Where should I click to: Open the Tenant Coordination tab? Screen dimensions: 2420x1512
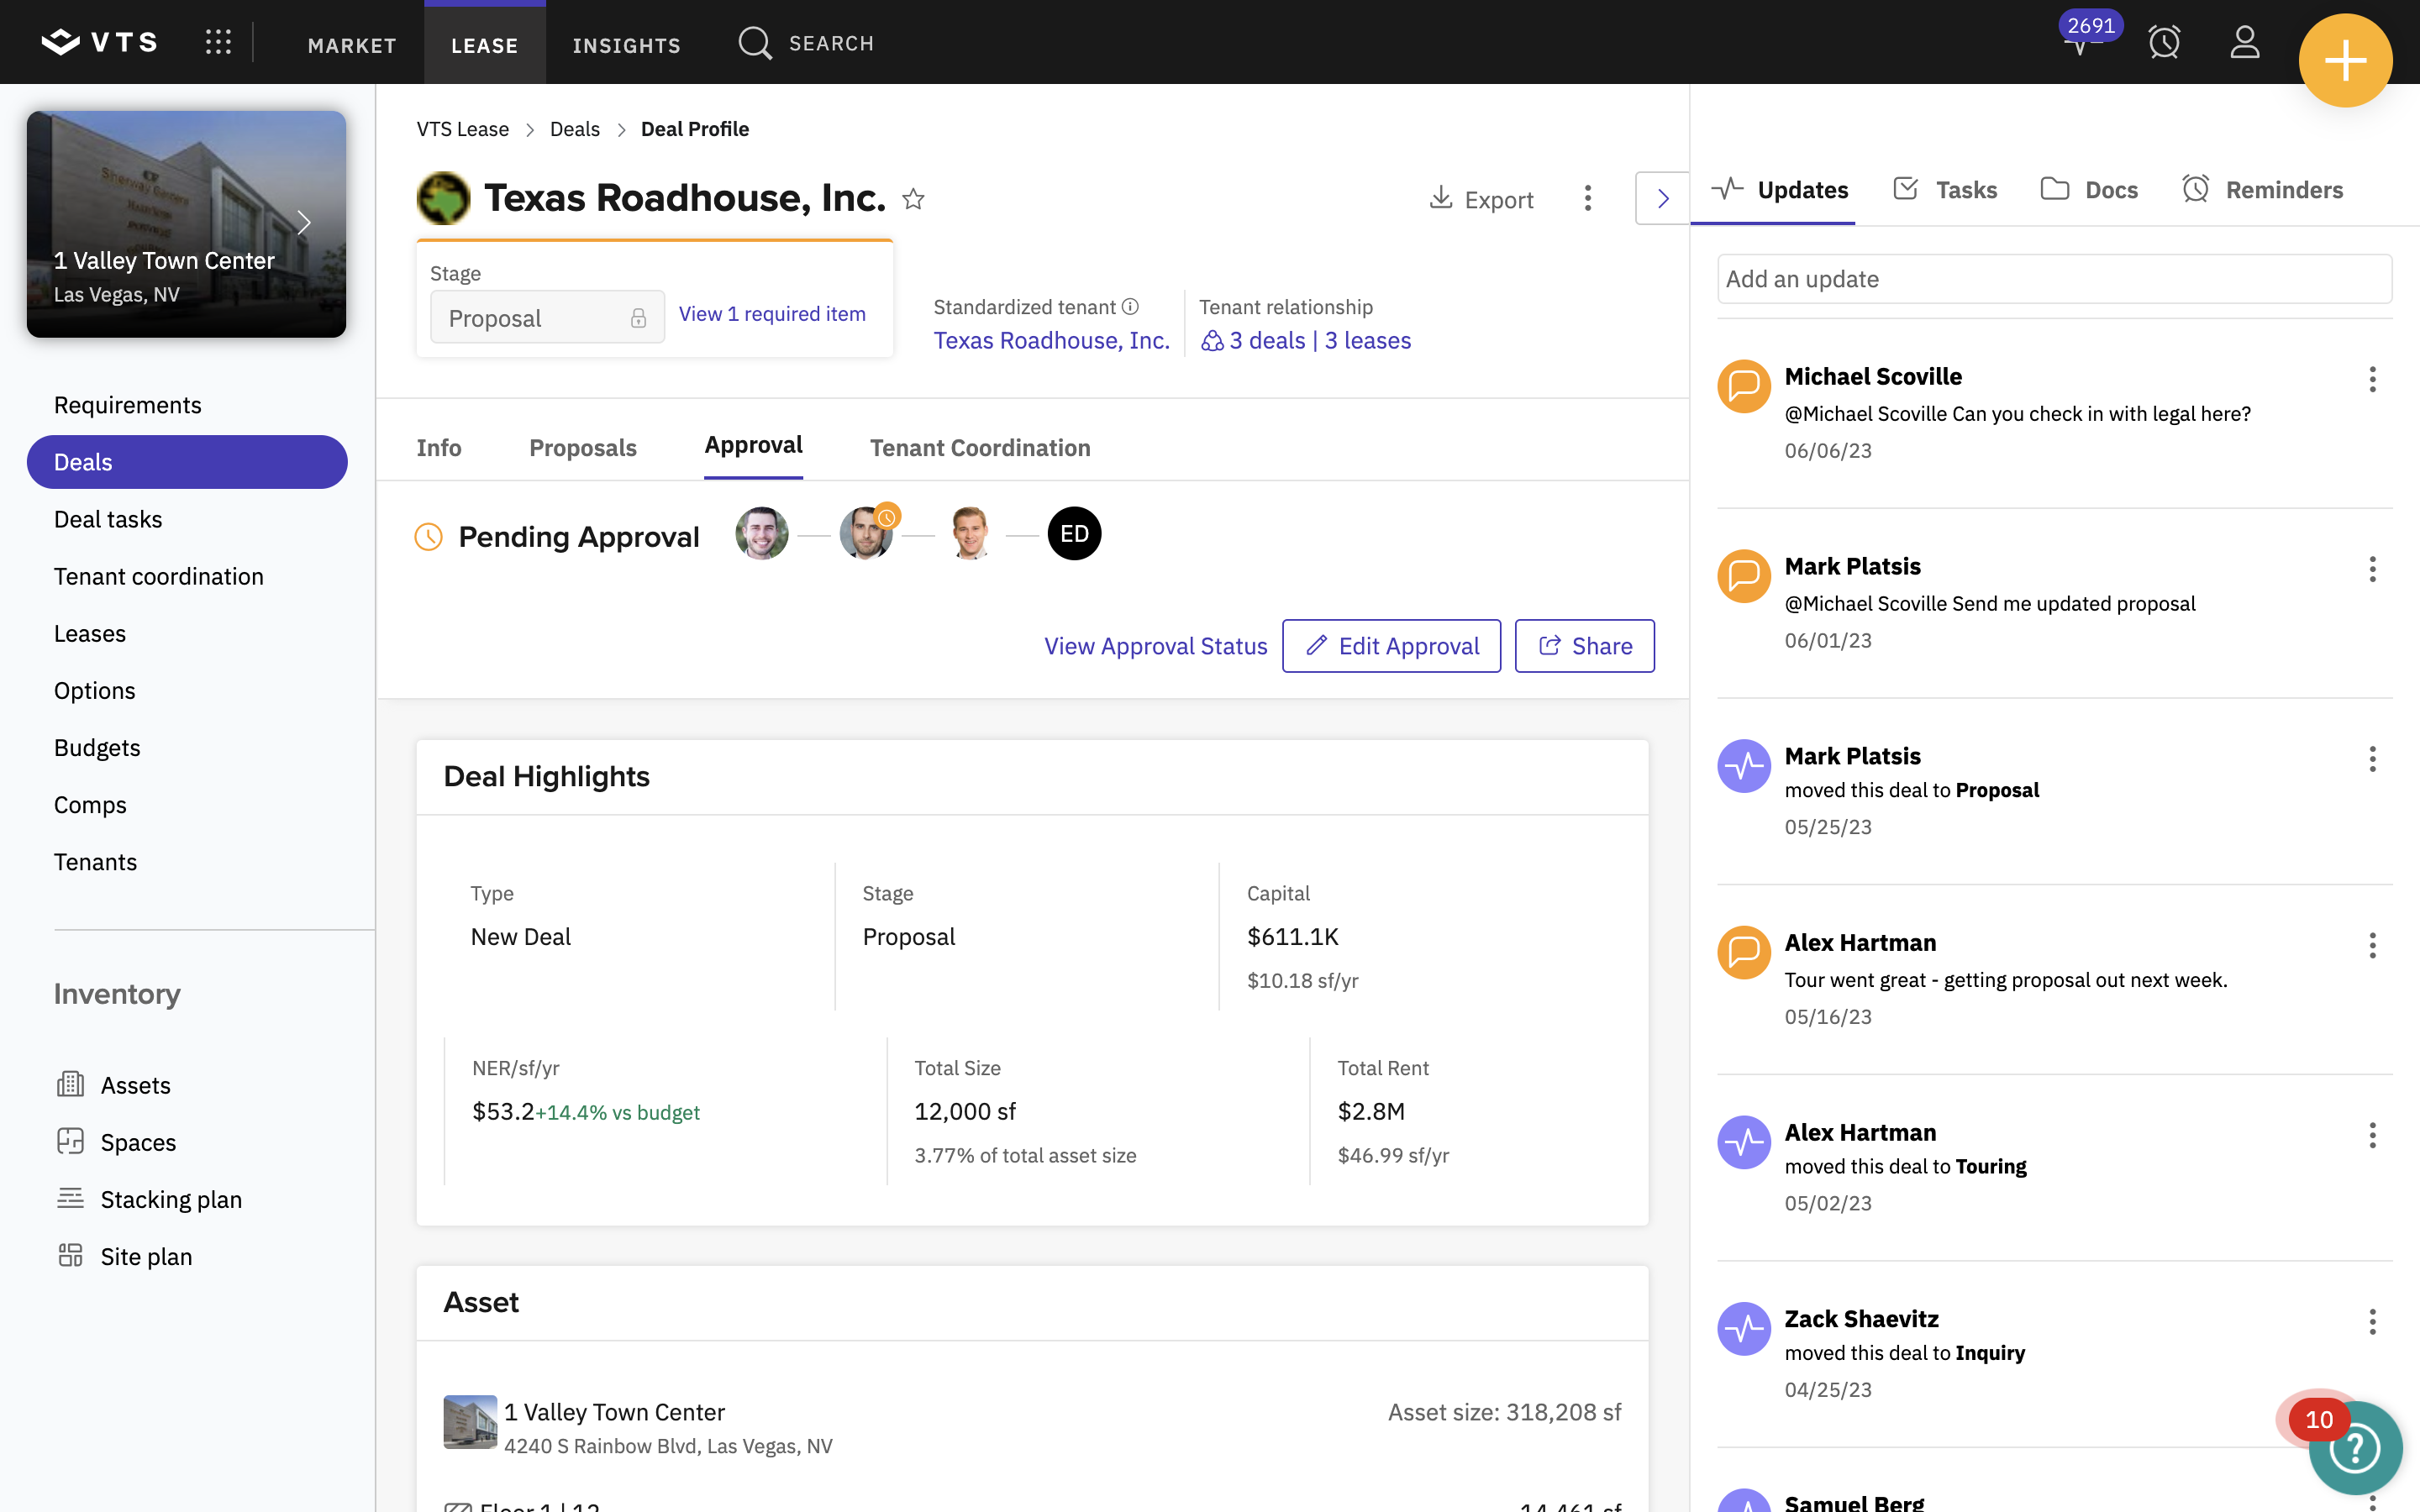click(980, 447)
